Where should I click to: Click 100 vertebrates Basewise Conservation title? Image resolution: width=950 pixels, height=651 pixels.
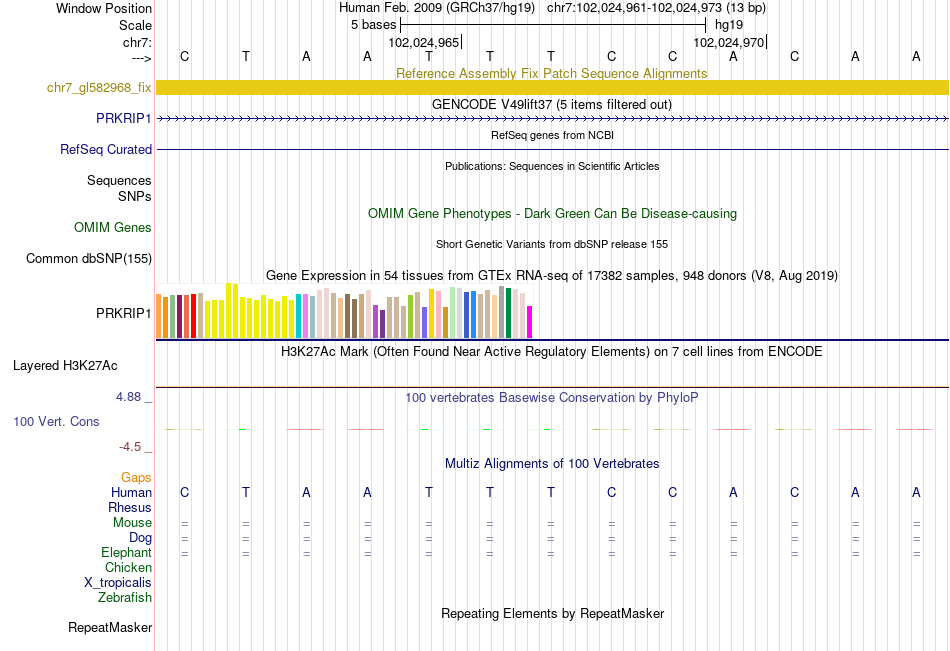552,398
